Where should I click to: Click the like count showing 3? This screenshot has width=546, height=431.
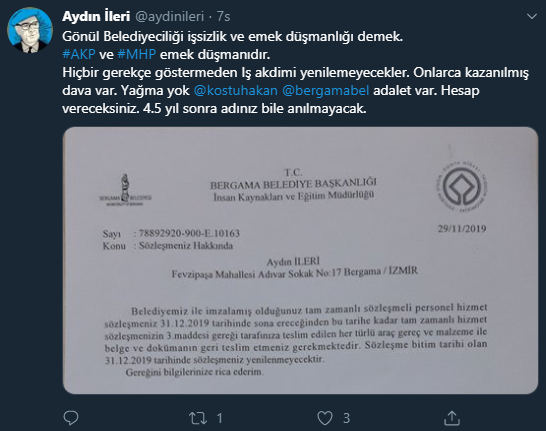pyautogui.click(x=346, y=418)
